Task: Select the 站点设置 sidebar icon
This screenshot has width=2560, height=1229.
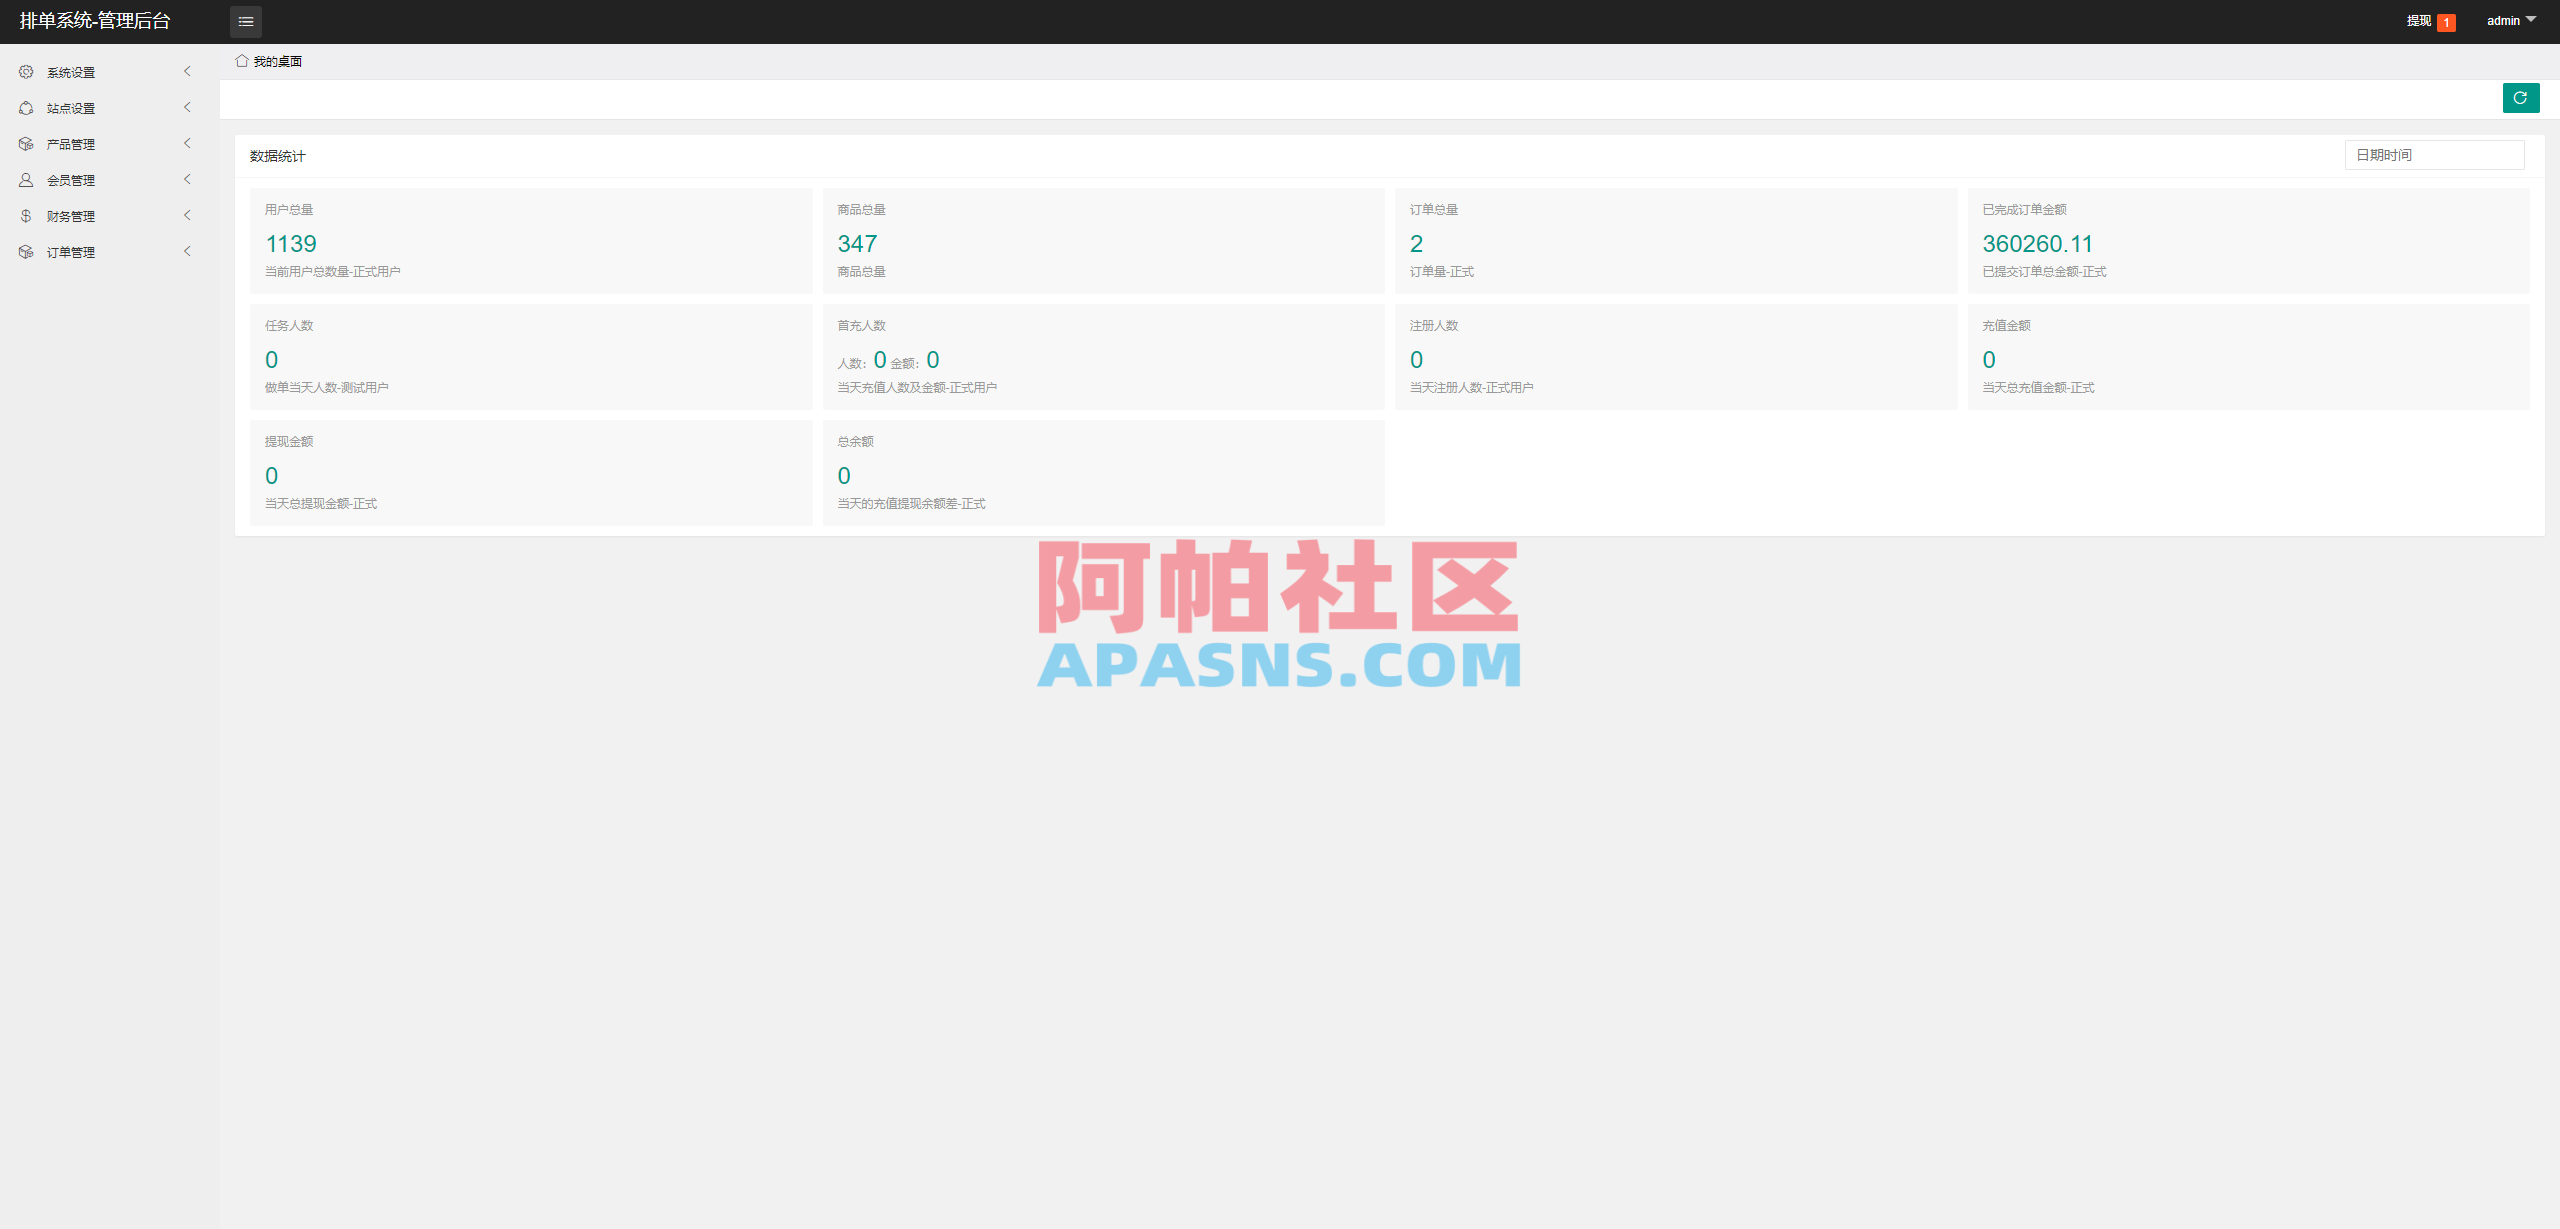Action: [25, 107]
